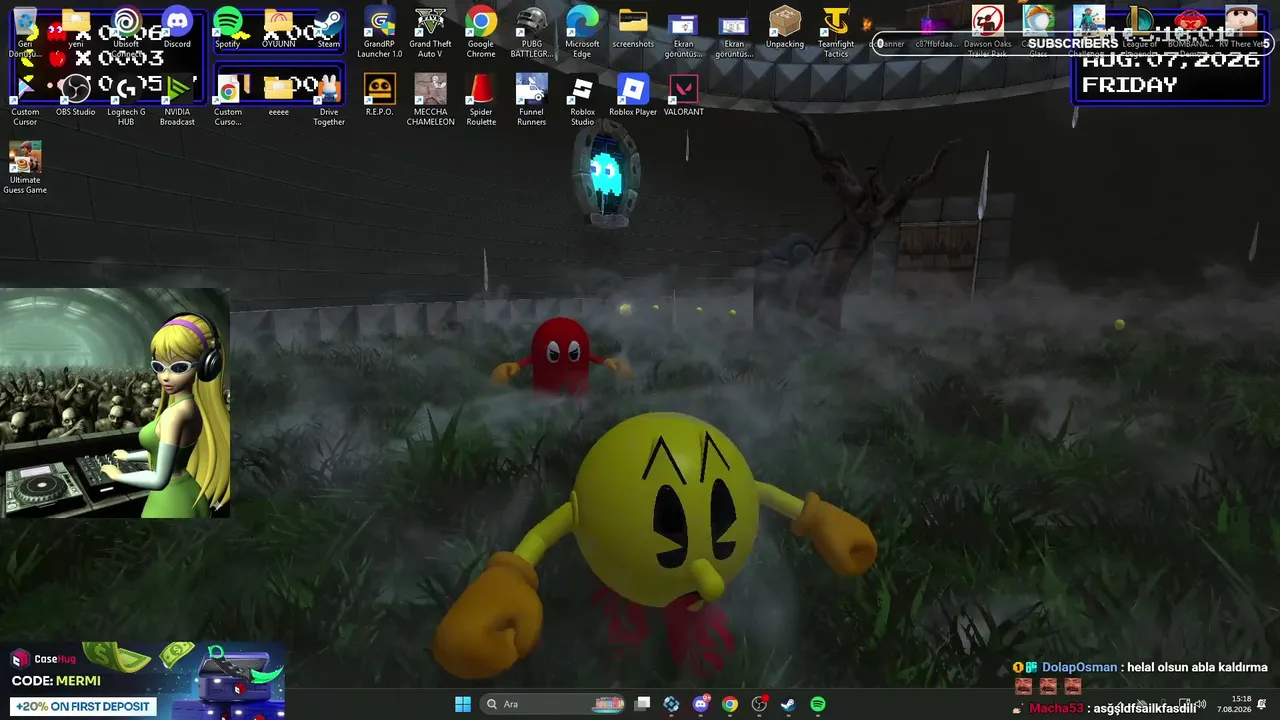Image resolution: width=1280 pixels, height=720 pixels.
Task: Open Ultimate Guess Game shortcut
Action: point(25,167)
